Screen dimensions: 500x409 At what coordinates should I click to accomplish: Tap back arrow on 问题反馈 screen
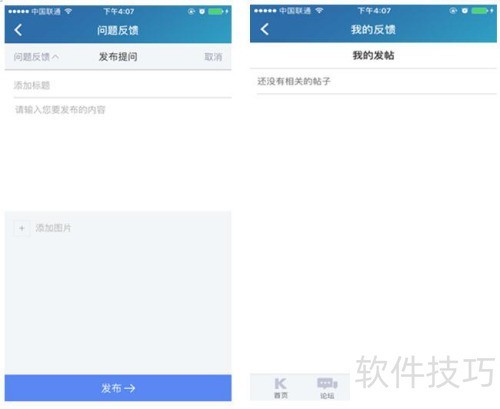[x=18, y=30]
